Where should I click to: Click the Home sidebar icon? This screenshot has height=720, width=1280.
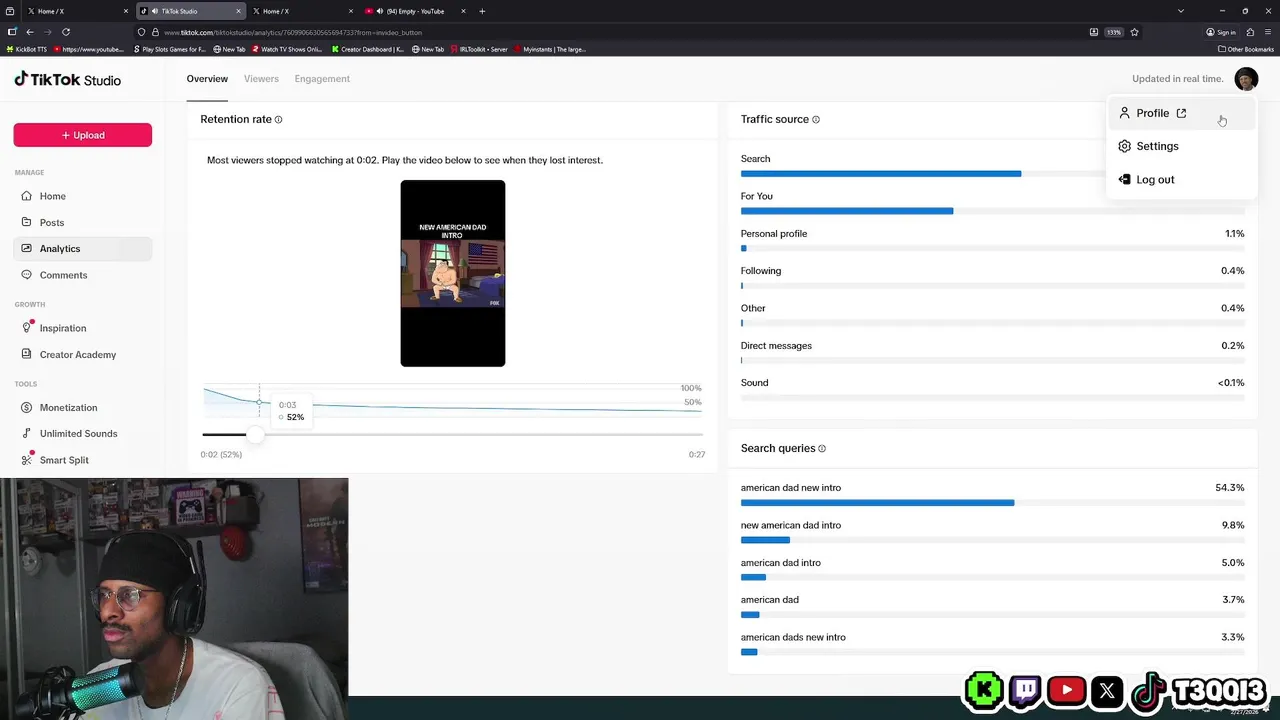pyautogui.click(x=28, y=196)
